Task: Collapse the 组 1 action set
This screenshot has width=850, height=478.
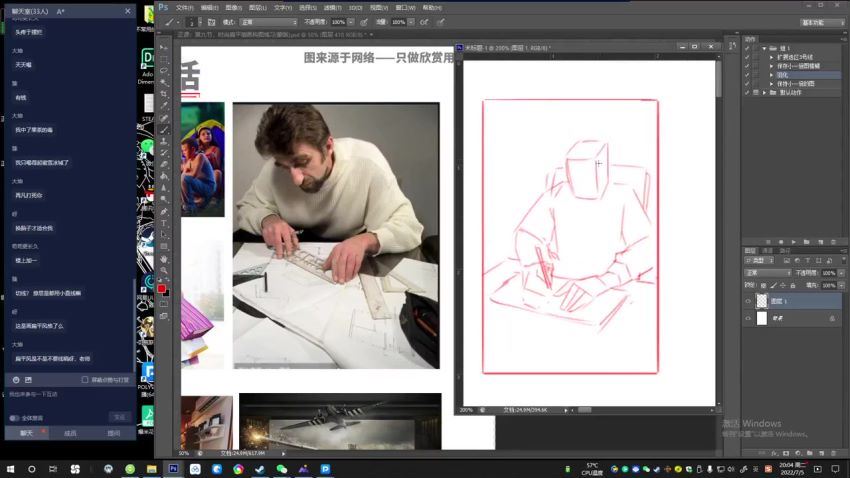Action: tap(764, 48)
